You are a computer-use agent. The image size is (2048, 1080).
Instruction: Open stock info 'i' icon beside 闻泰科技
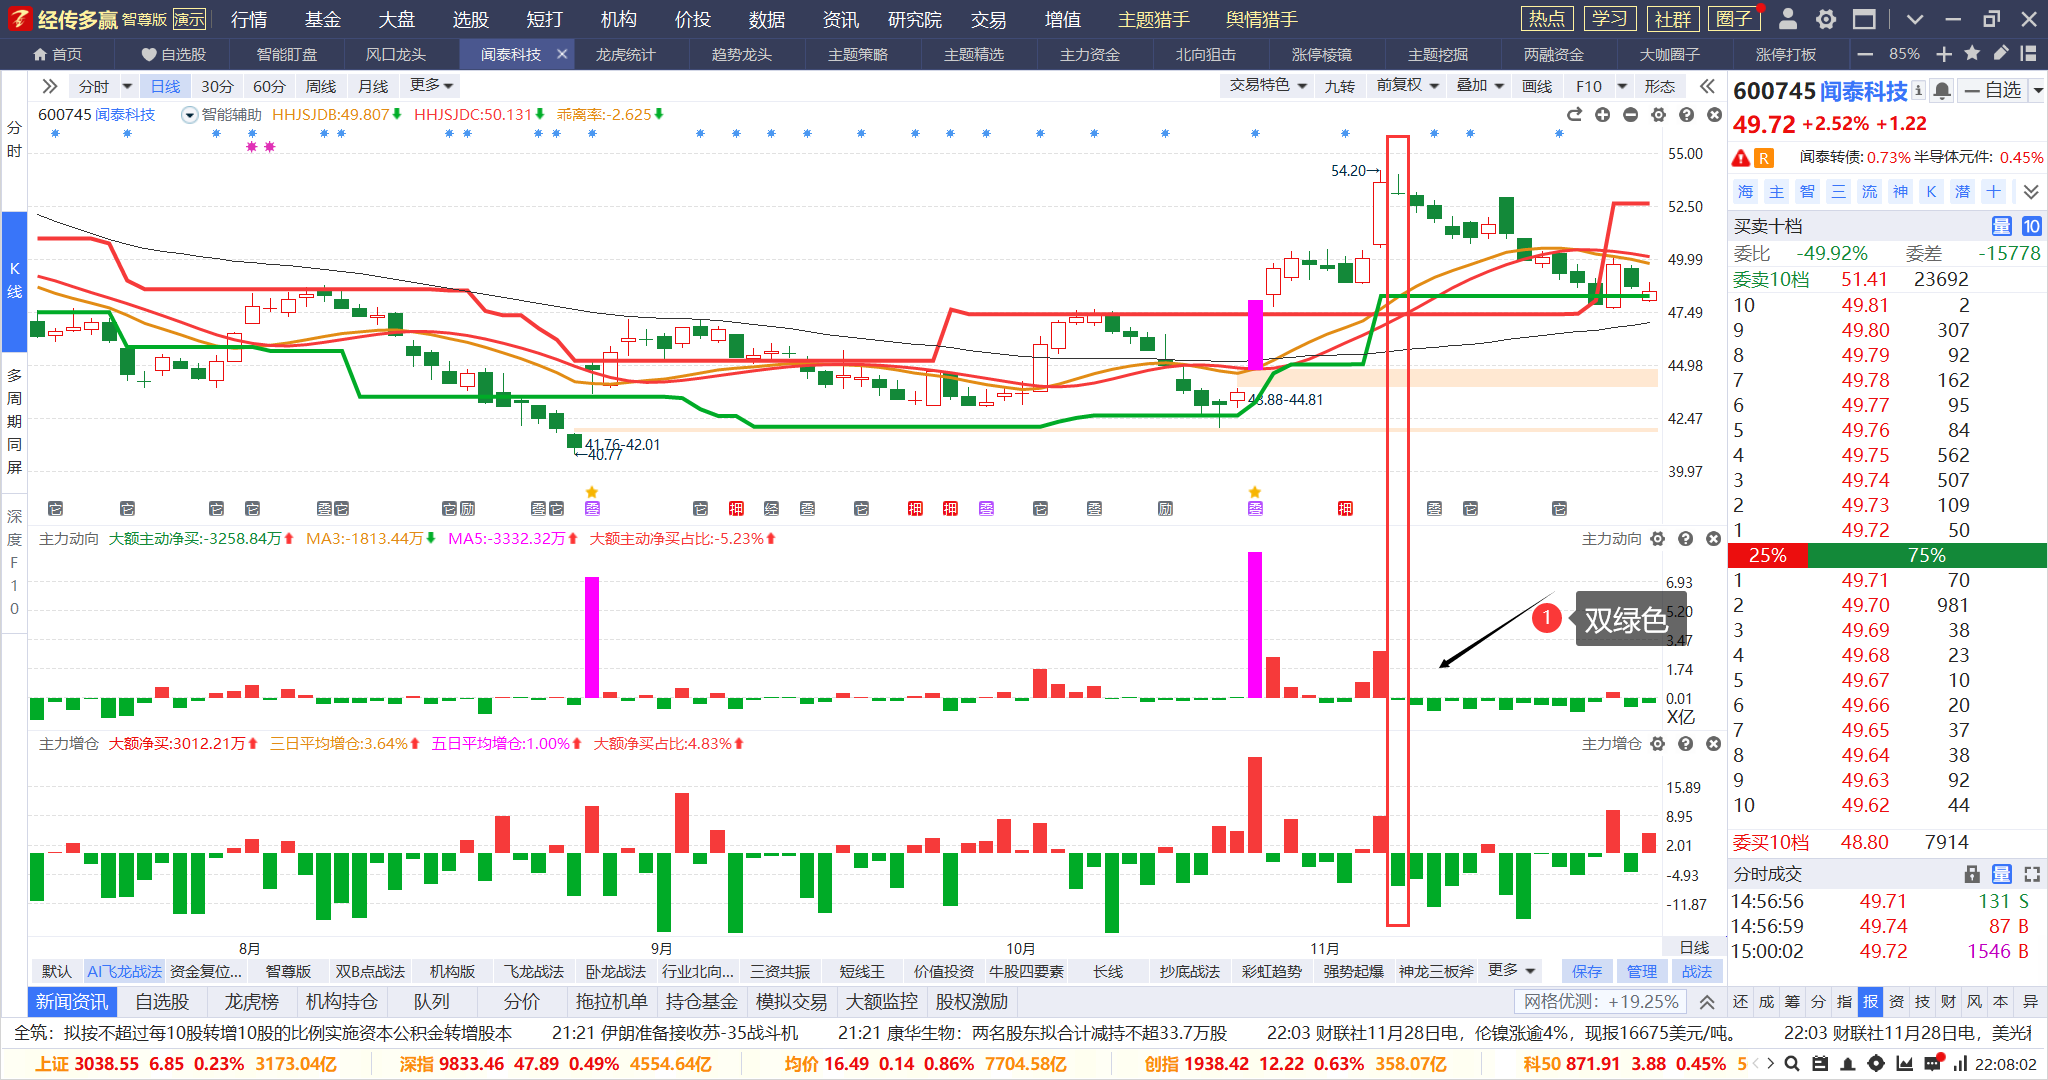pos(1918,90)
